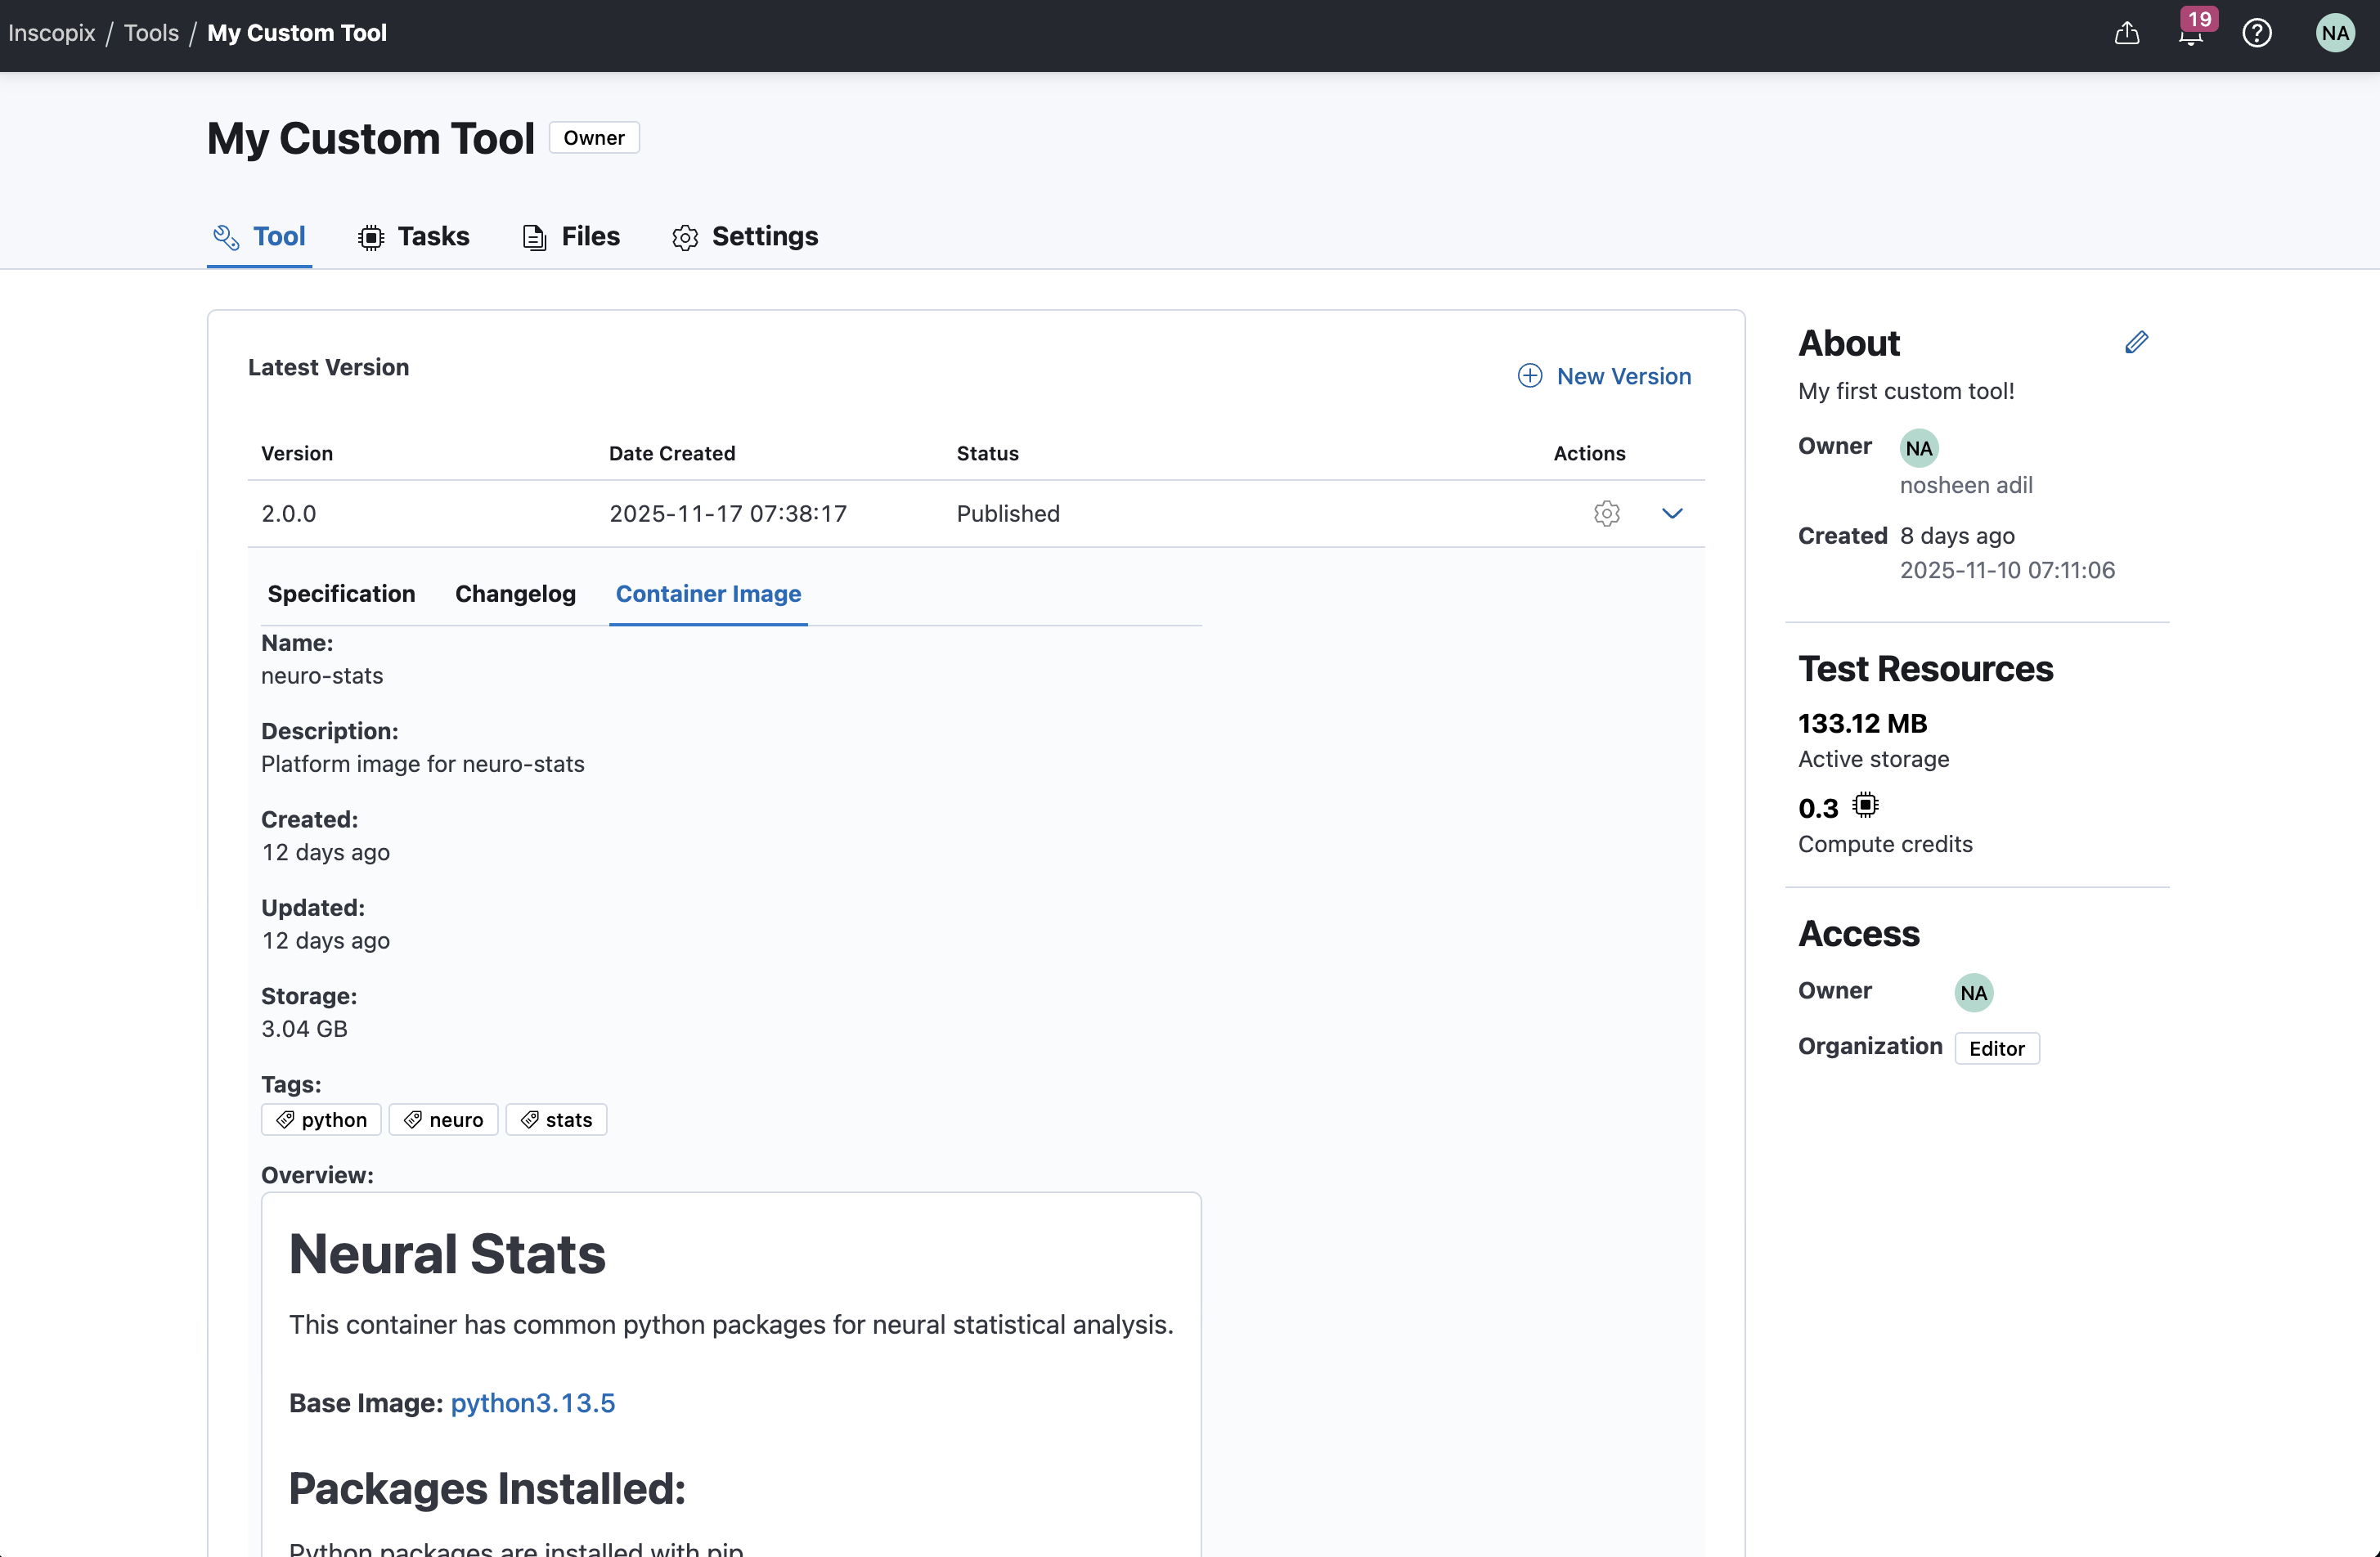2380x1557 pixels.
Task: Click the compute credits chip icon
Action: click(1865, 805)
